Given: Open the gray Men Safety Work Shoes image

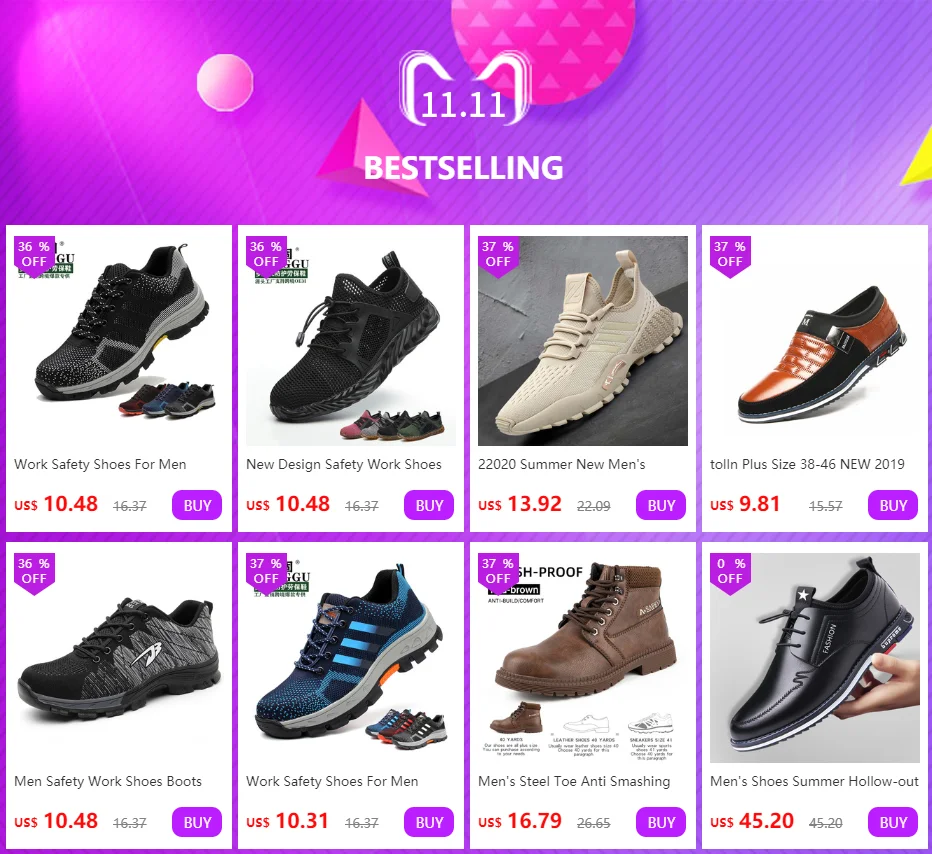Looking at the screenshot, I should click(119, 658).
